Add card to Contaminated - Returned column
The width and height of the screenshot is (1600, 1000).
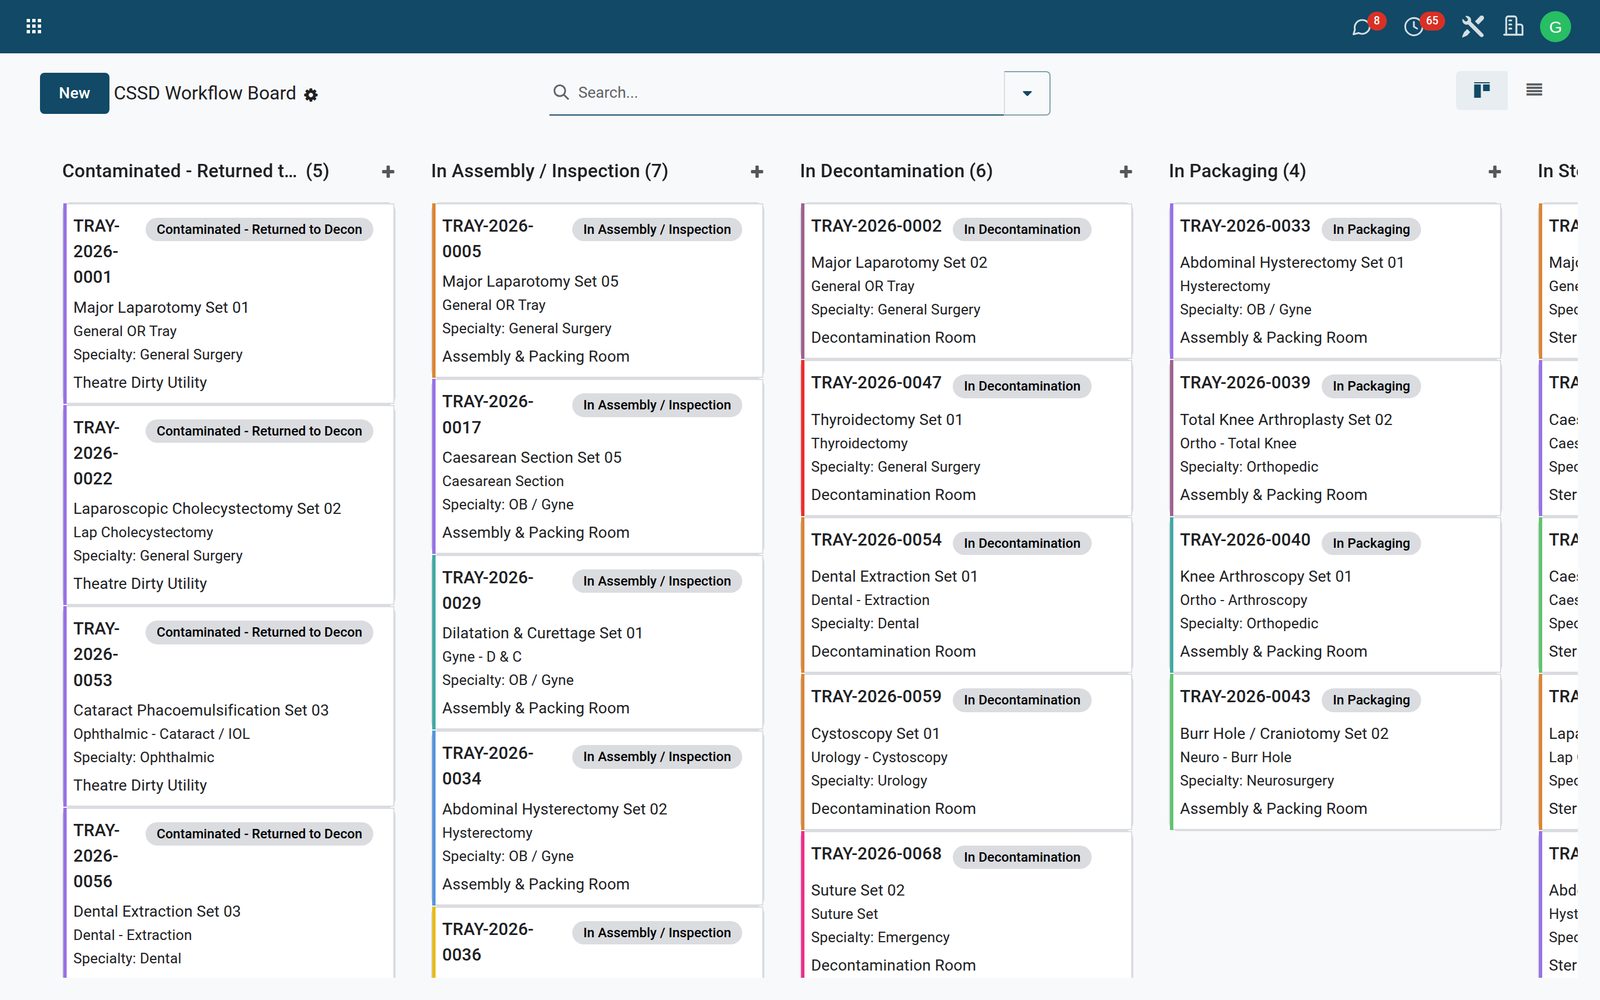point(388,172)
